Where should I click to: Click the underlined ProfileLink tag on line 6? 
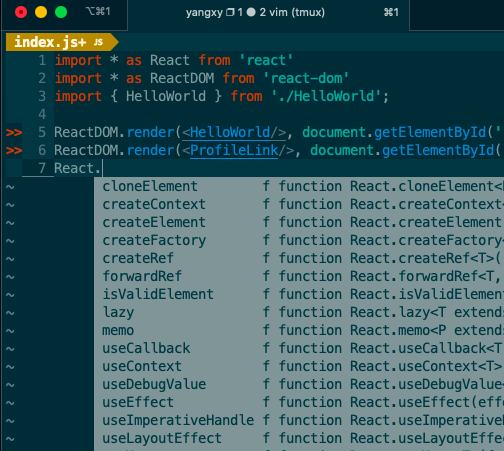tap(234, 150)
